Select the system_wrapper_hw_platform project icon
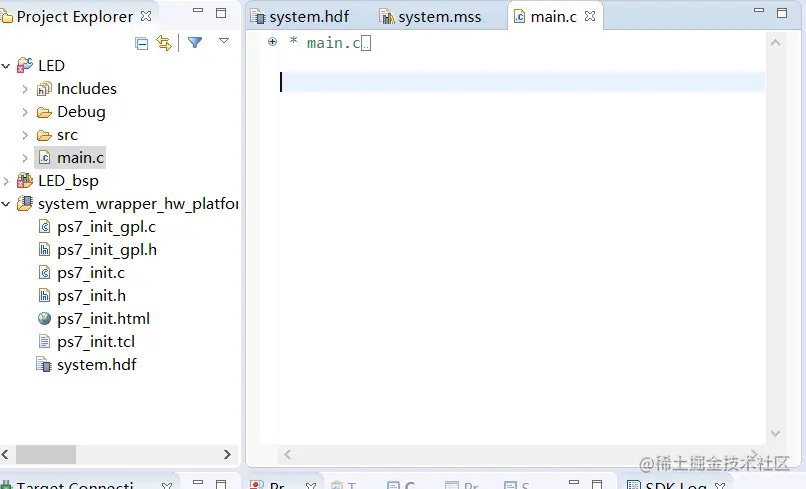806x489 pixels. pos(25,204)
